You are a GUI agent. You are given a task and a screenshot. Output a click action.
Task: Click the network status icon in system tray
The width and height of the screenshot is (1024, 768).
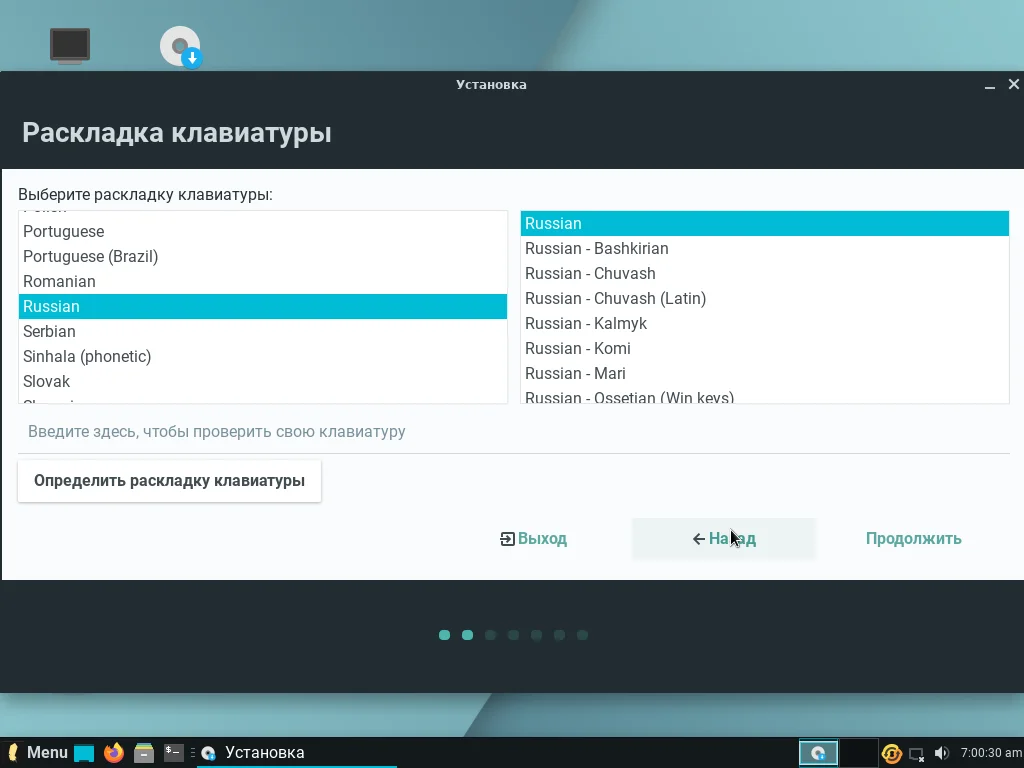(x=916, y=754)
